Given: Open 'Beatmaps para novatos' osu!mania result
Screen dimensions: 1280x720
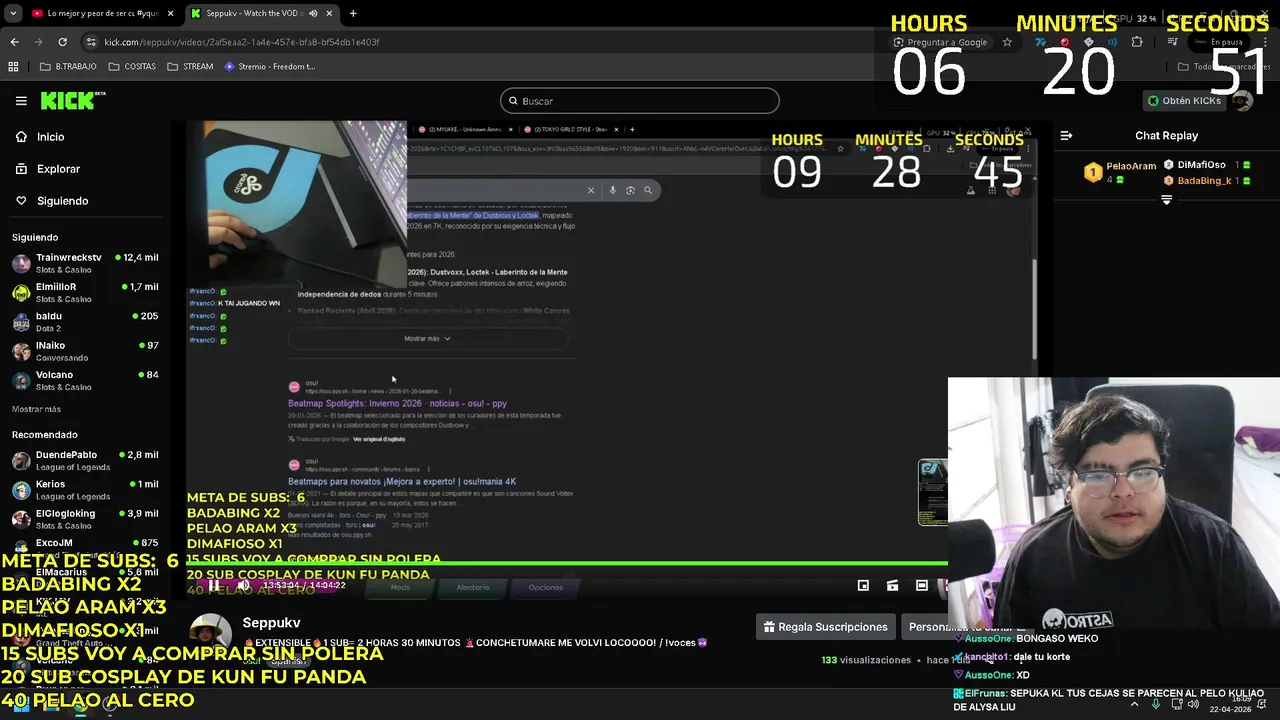Looking at the screenshot, I should [402, 482].
